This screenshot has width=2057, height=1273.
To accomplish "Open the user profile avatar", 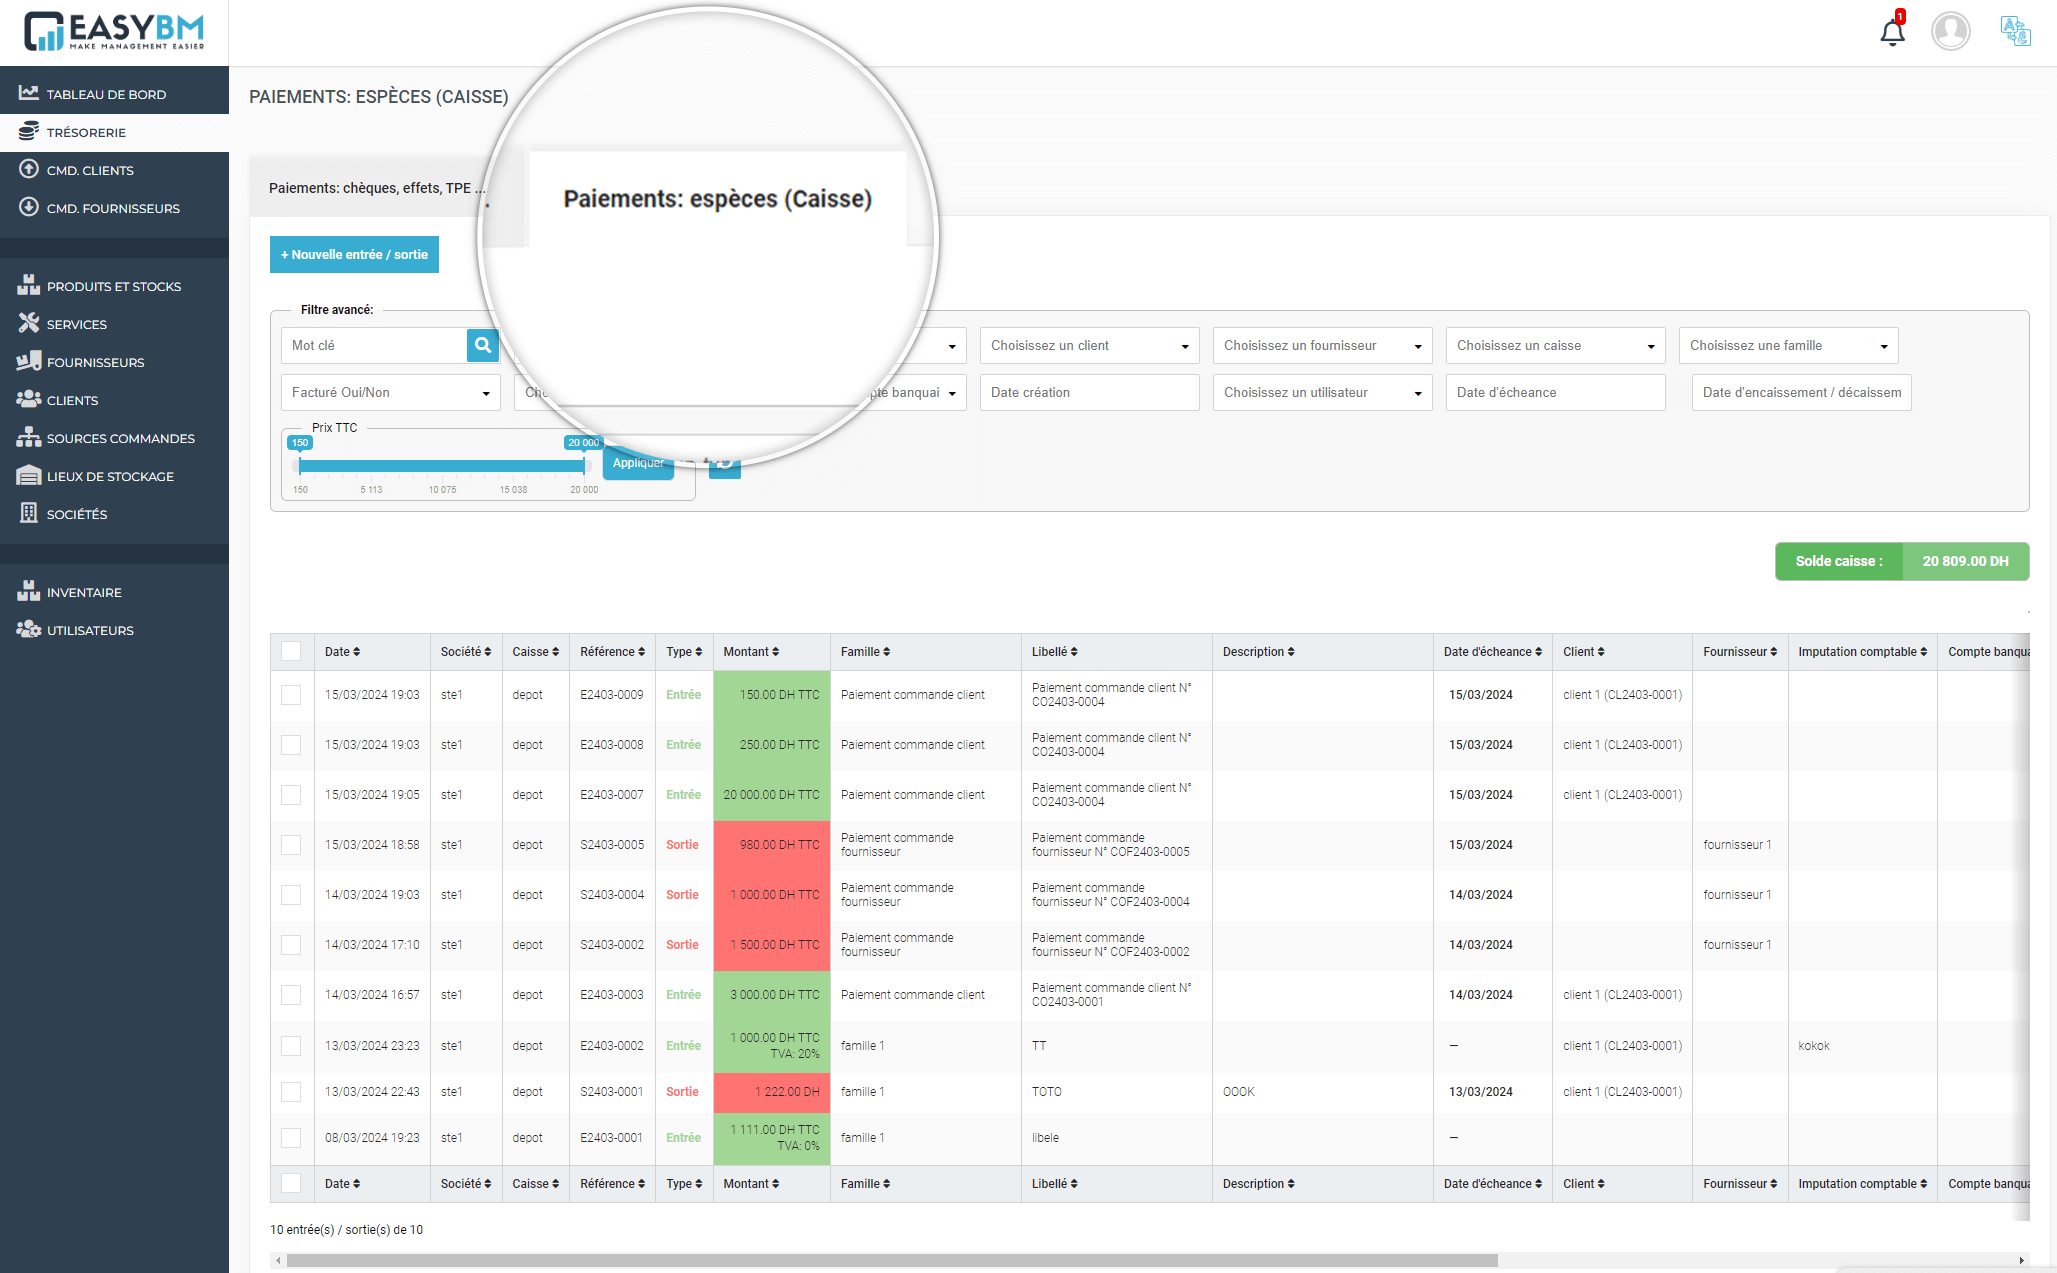I will (1950, 31).
